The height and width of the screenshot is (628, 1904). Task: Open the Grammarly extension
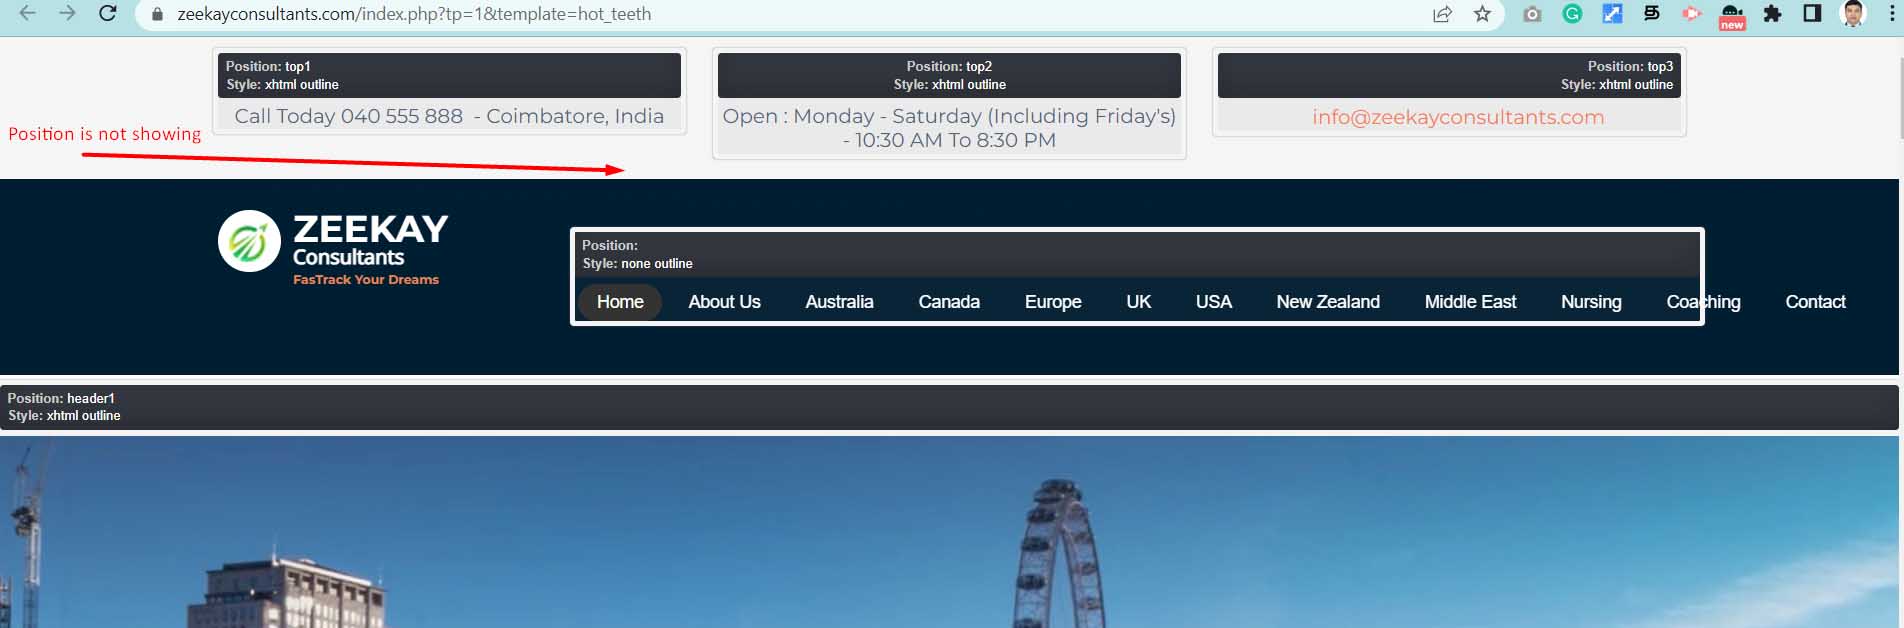1572,14
